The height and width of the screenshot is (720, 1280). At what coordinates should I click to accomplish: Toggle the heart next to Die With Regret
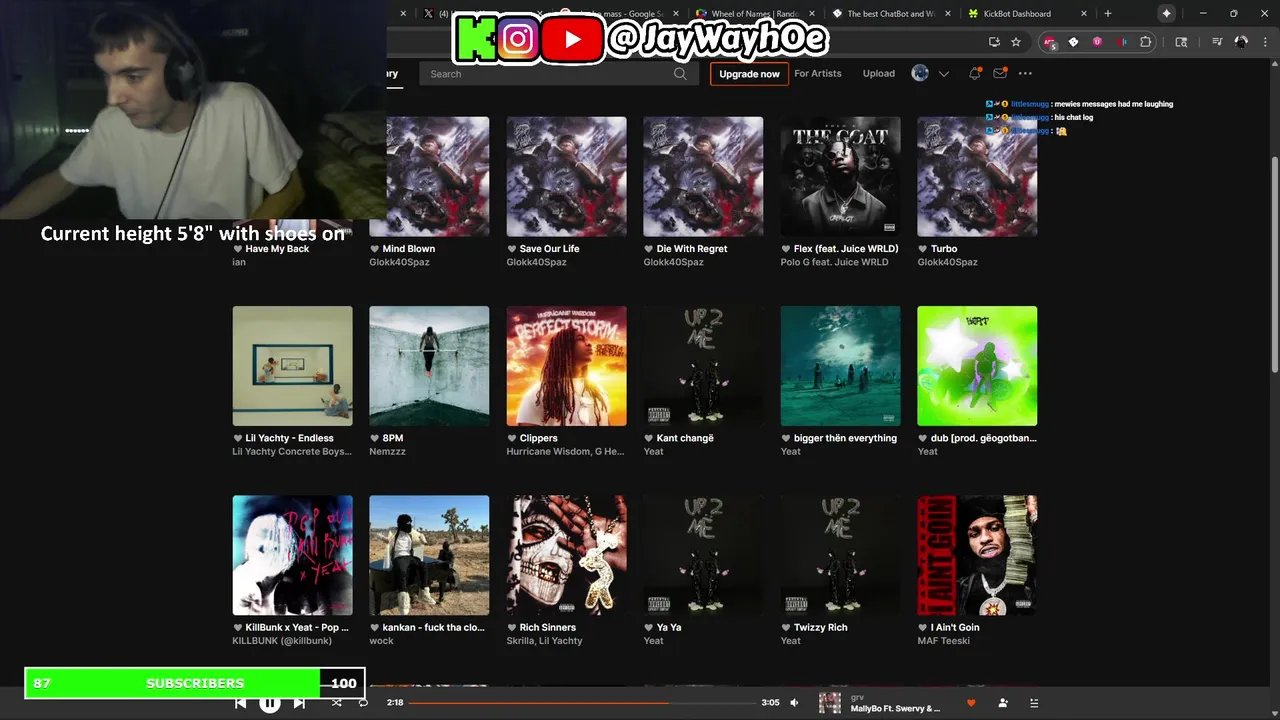coord(649,249)
